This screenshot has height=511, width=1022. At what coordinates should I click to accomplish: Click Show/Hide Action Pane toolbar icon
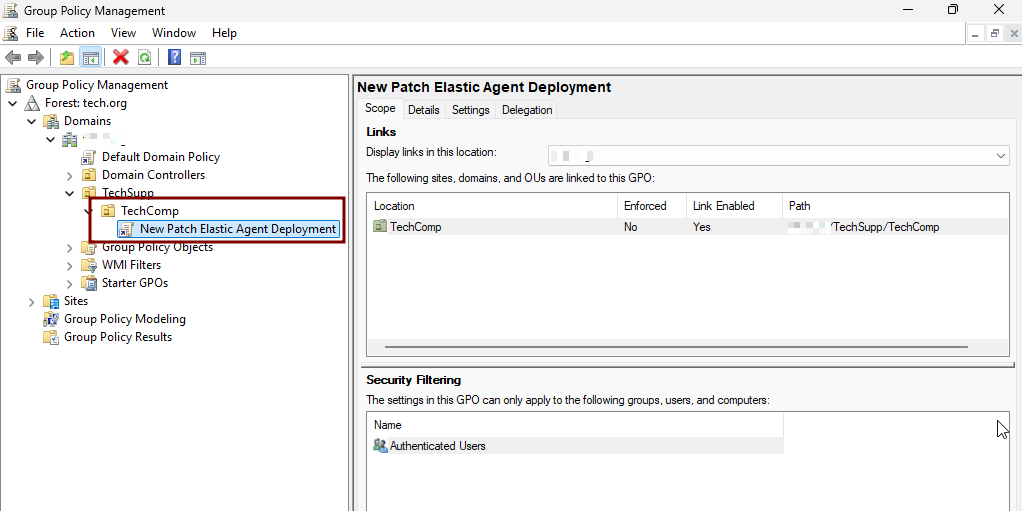coord(198,58)
